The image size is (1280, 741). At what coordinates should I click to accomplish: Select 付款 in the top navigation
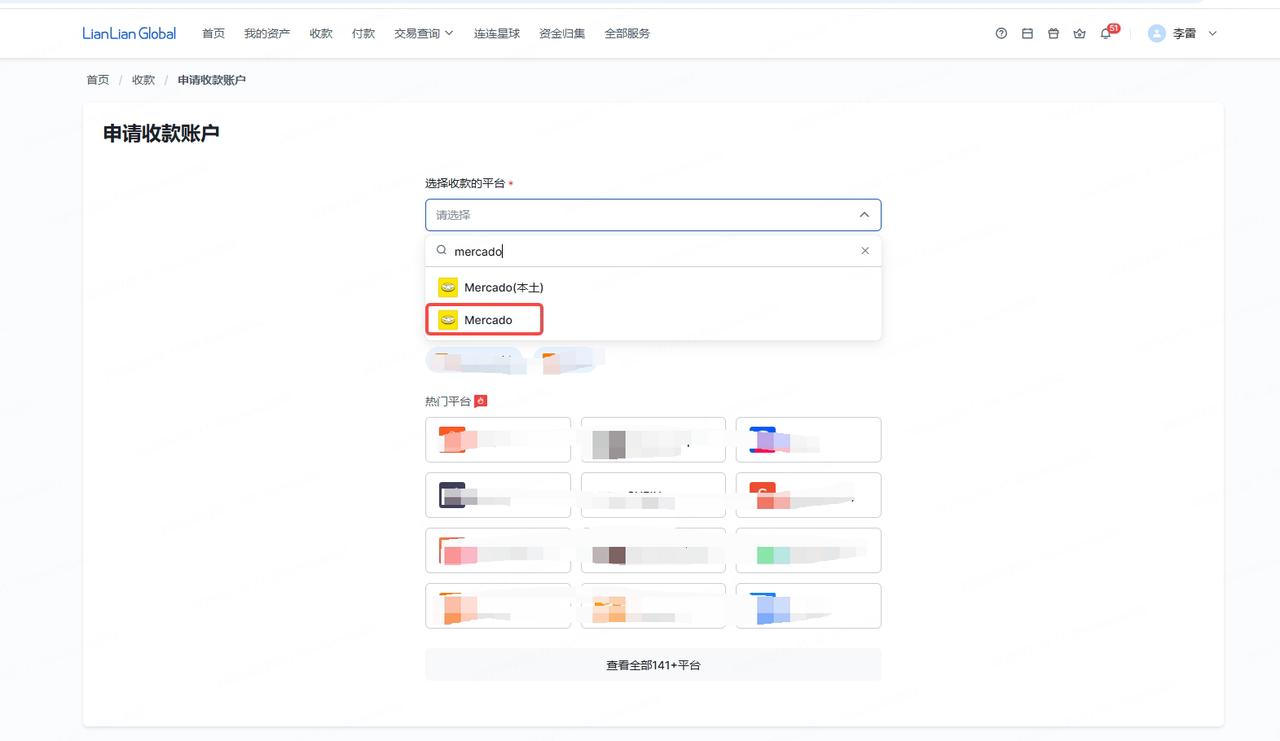click(x=363, y=33)
